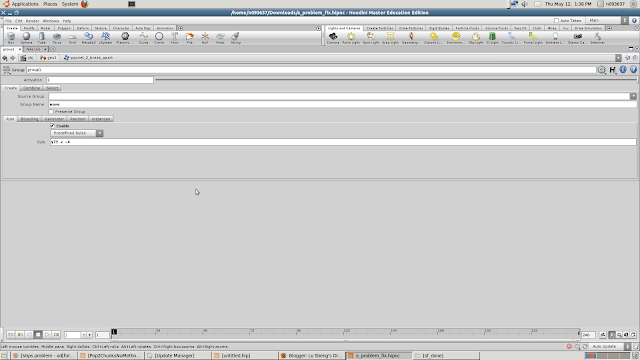Open the Main takes dropdown
The height and width of the screenshot is (360, 640).
[607, 20]
